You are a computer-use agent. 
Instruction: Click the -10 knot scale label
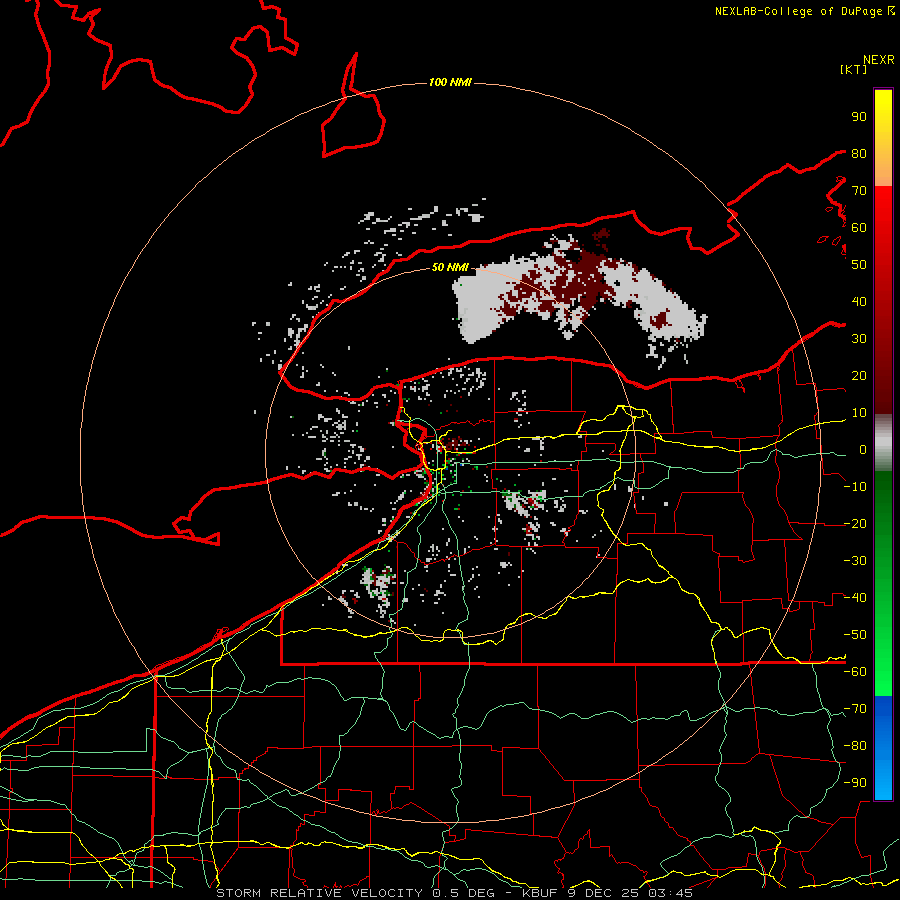[855, 487]
